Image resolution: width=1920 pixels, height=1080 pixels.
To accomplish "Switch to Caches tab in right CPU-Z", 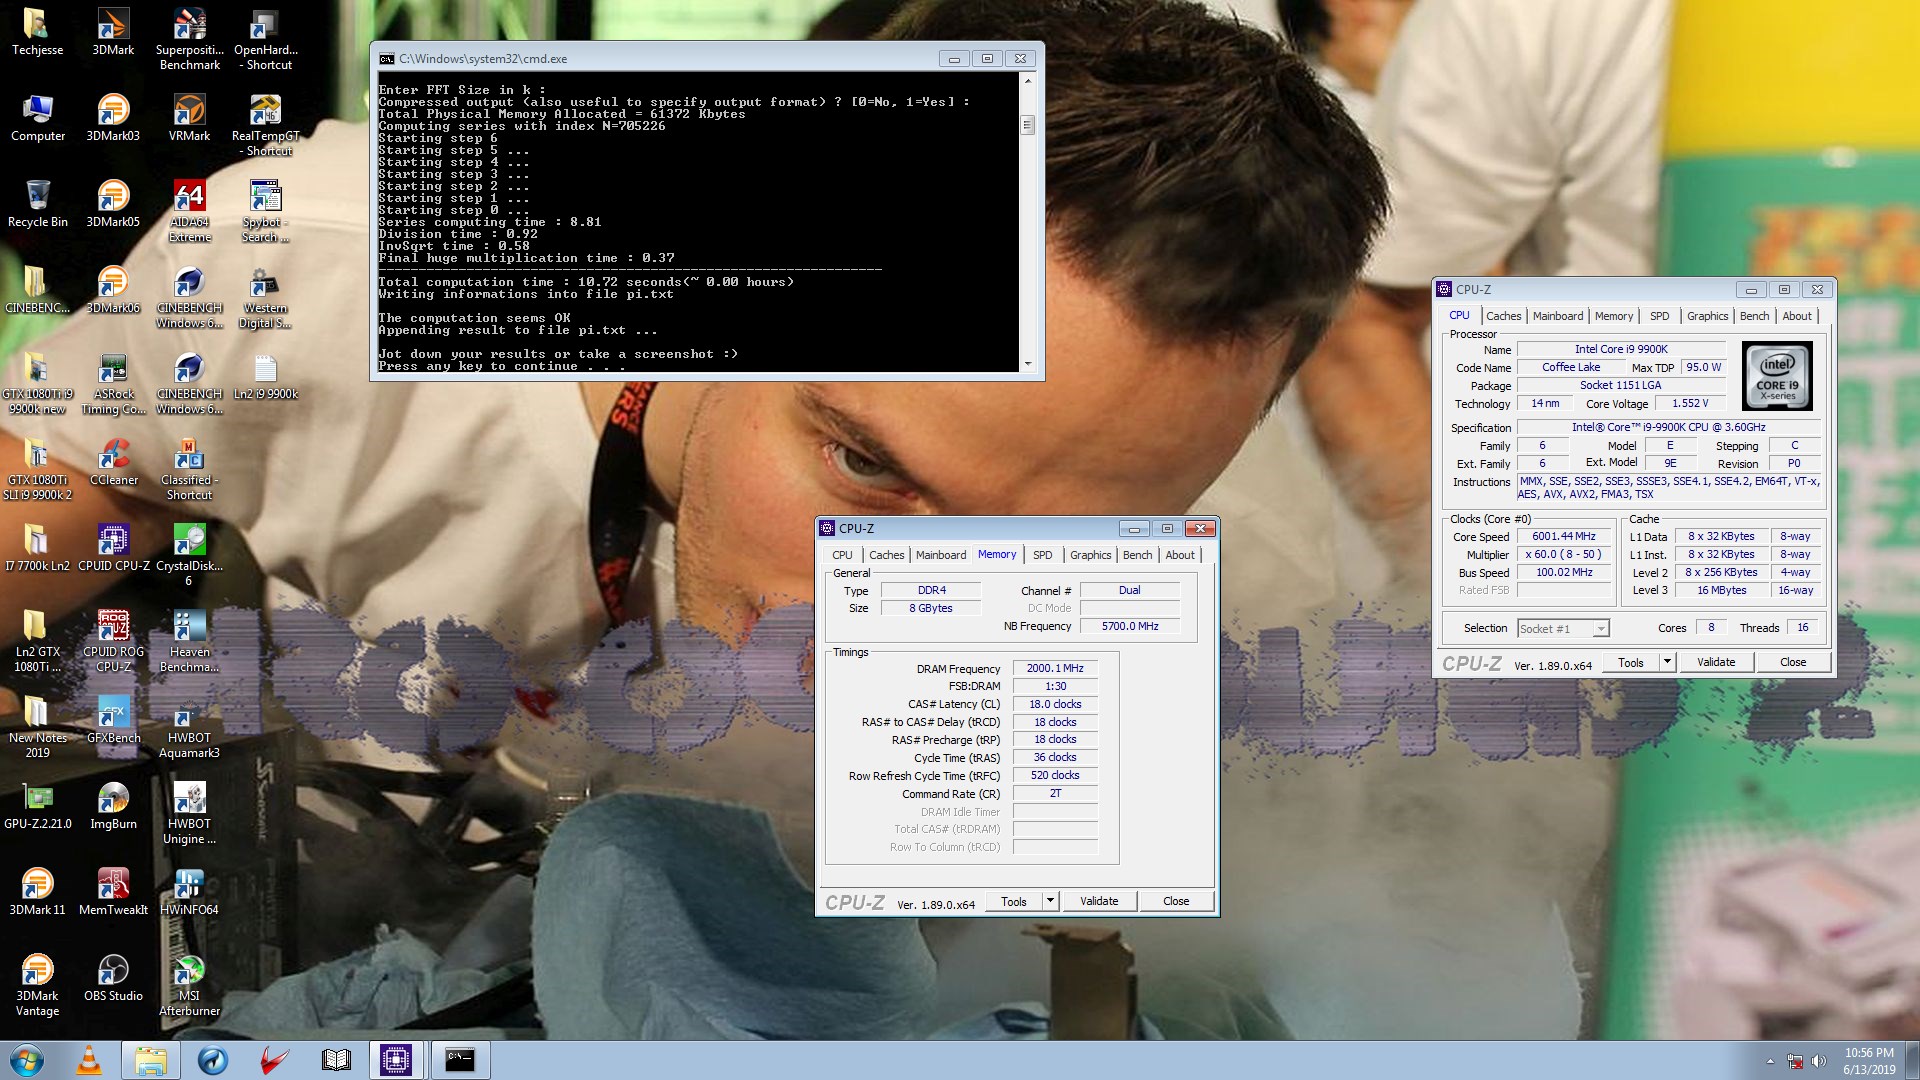I will (x=1503, y=316).
